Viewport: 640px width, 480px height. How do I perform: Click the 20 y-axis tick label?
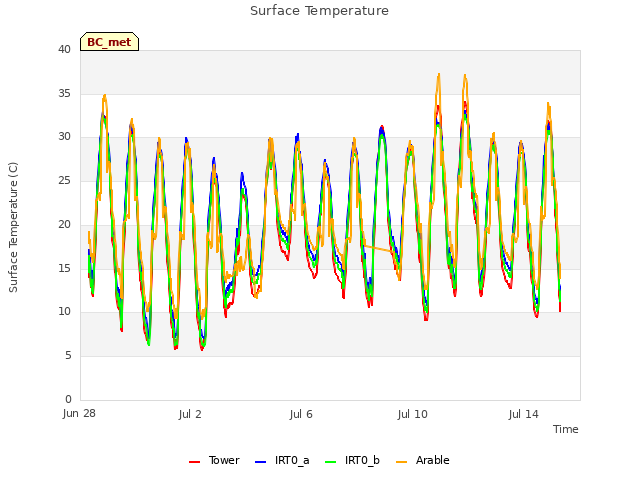(x=64, y=224)
